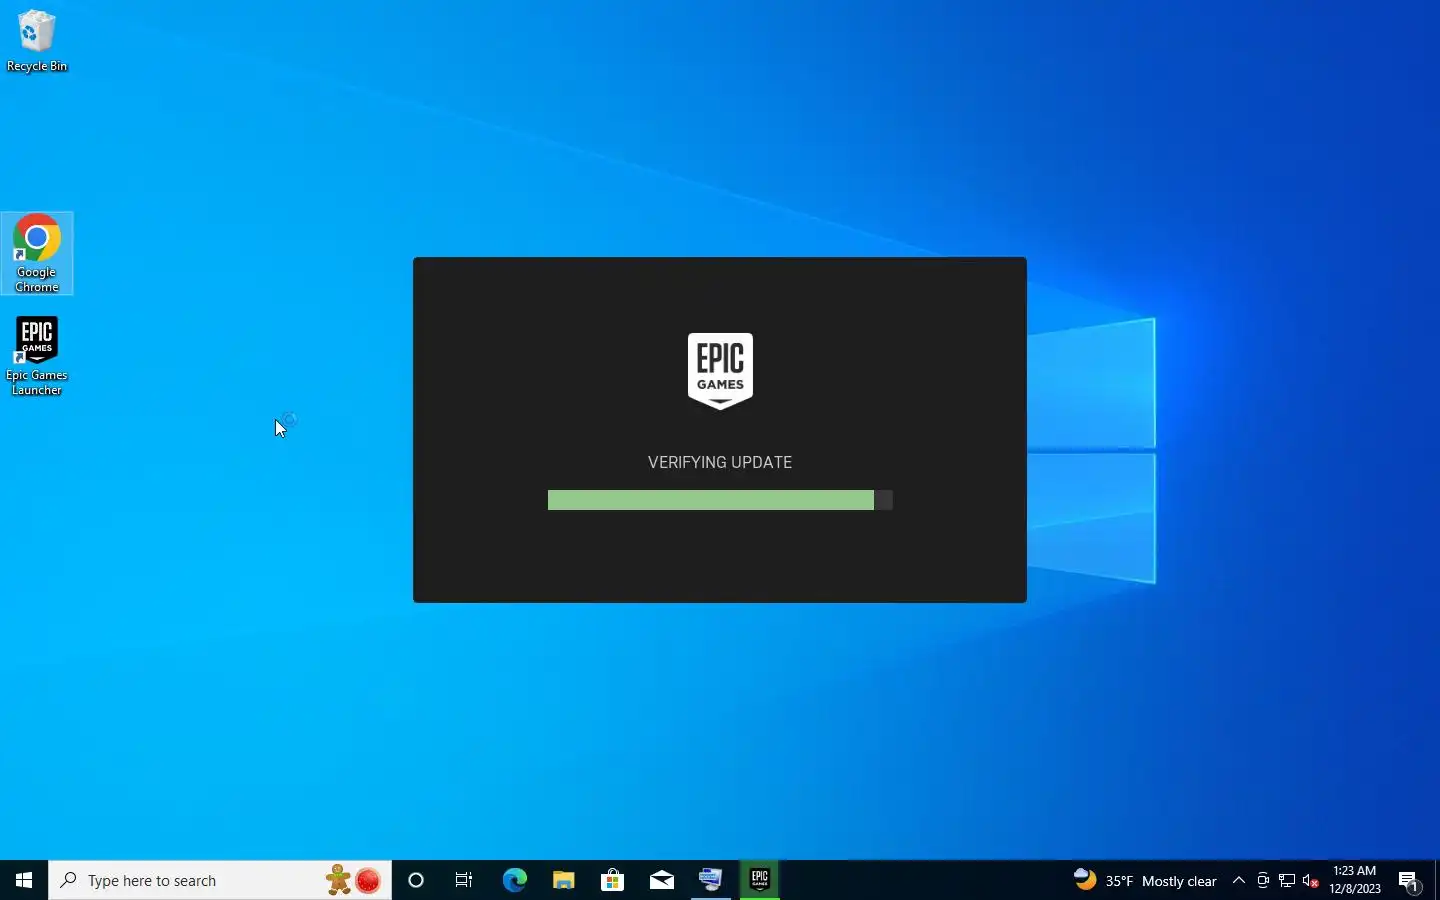Select the Epic Games Launcher desktop shortcut
This screenshot has width=1440, height=900.
coord(37,357)
